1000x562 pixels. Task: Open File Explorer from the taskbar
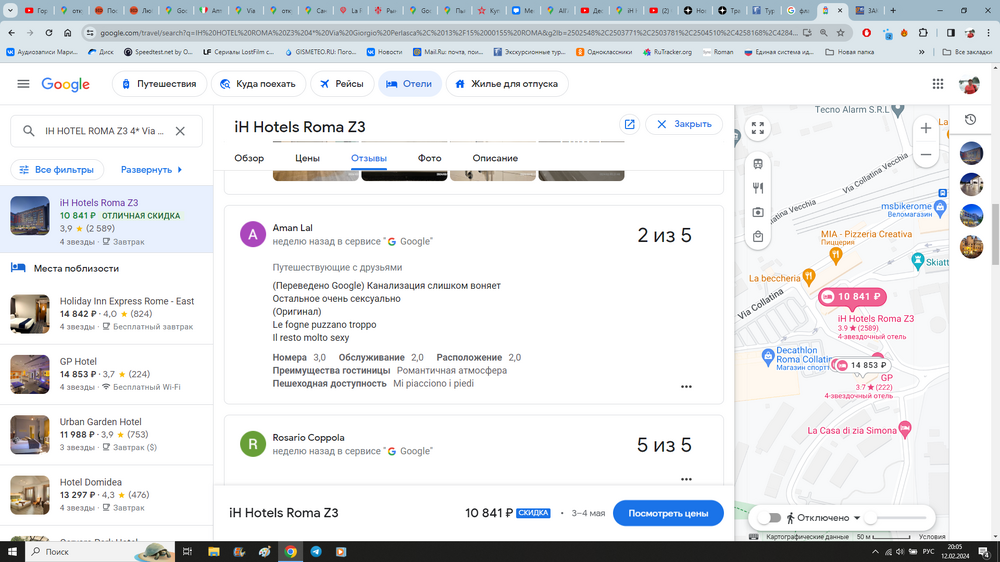(214, 552)
